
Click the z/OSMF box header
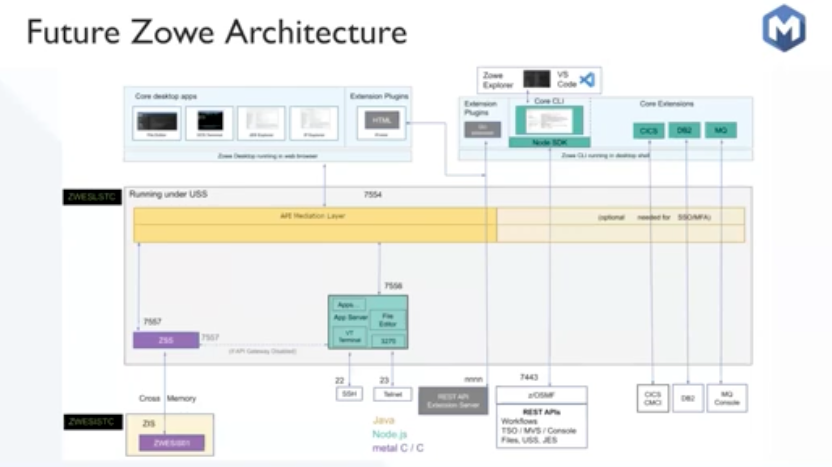[541, 395]
